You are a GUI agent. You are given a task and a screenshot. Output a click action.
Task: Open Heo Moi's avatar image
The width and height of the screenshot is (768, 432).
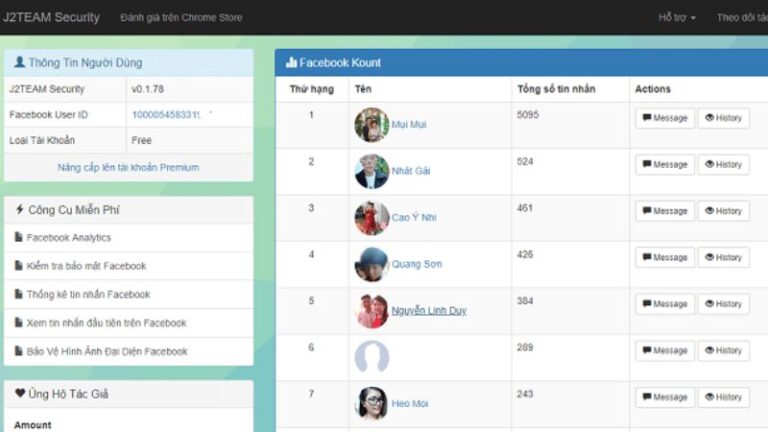tap(371, 403)
